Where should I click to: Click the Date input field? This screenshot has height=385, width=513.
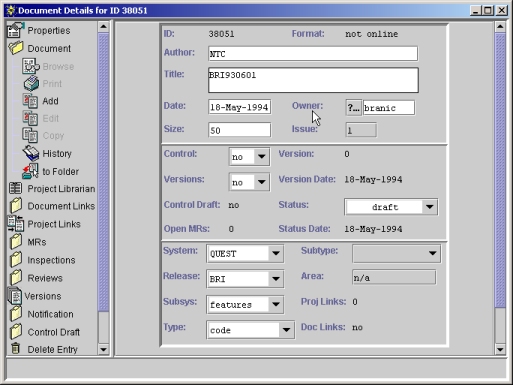point(239,107)
